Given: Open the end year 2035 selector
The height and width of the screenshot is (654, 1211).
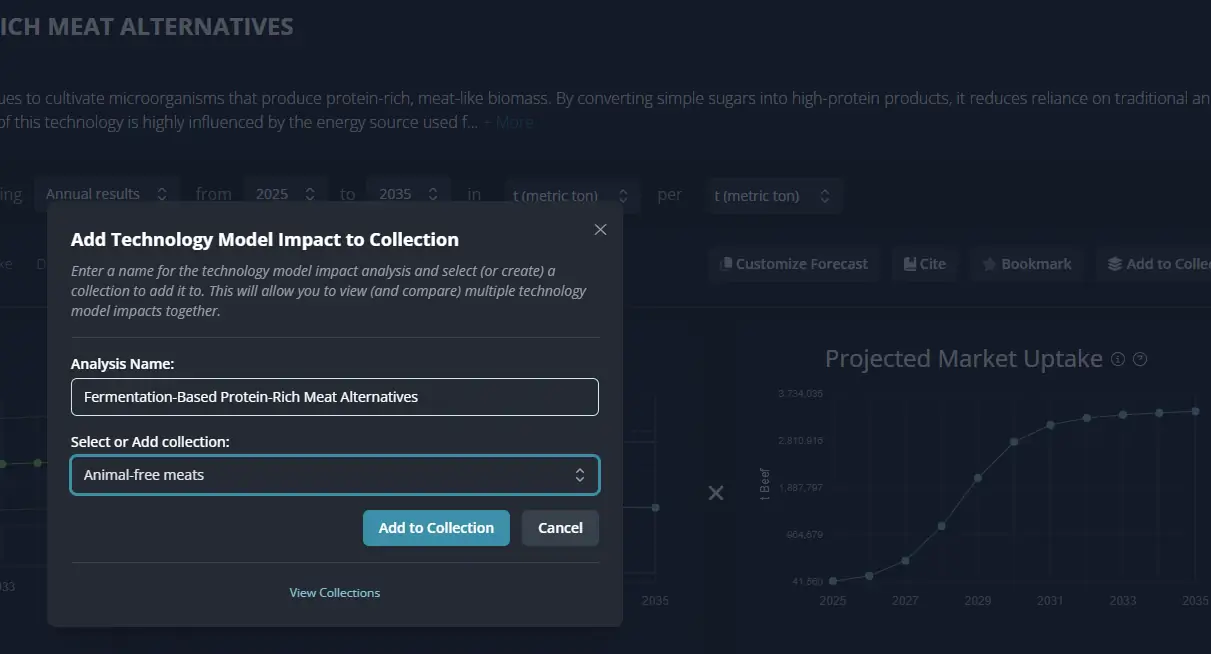Looking at the screenshot, I should pos(407,194).
